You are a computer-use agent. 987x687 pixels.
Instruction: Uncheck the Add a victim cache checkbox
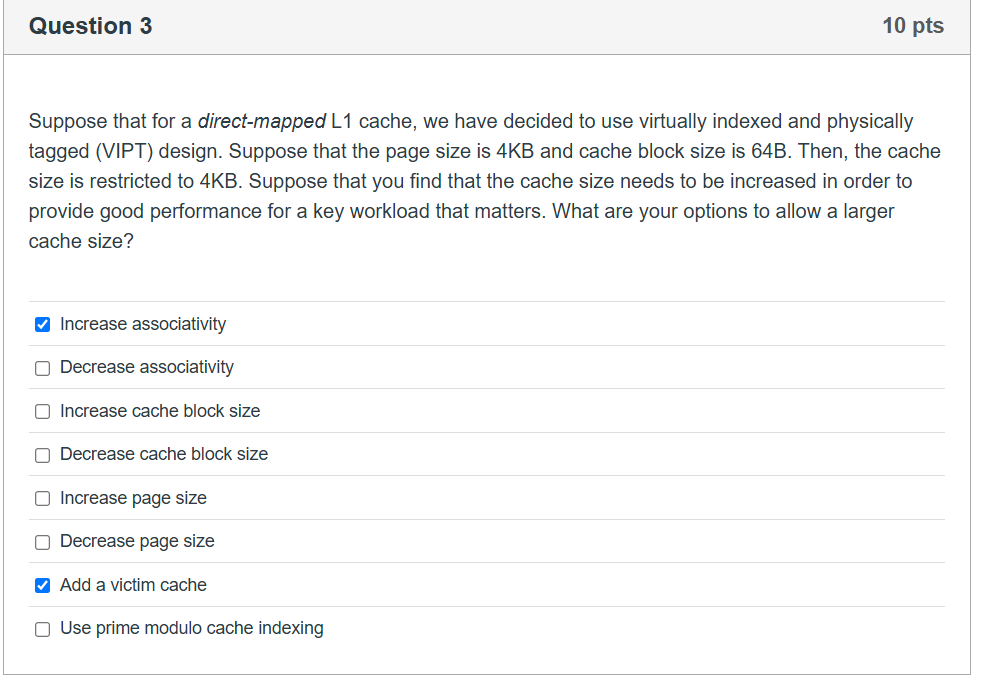[42, 585]
